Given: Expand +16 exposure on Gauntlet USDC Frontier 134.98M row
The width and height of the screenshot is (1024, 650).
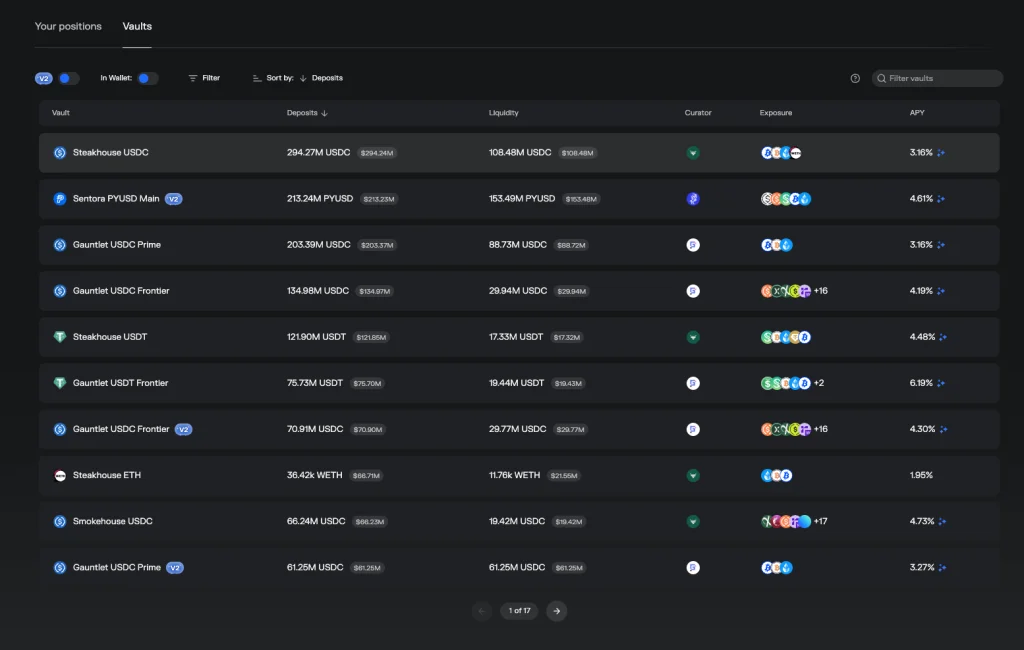Looking at the screenshot, I should coord(820,291).
